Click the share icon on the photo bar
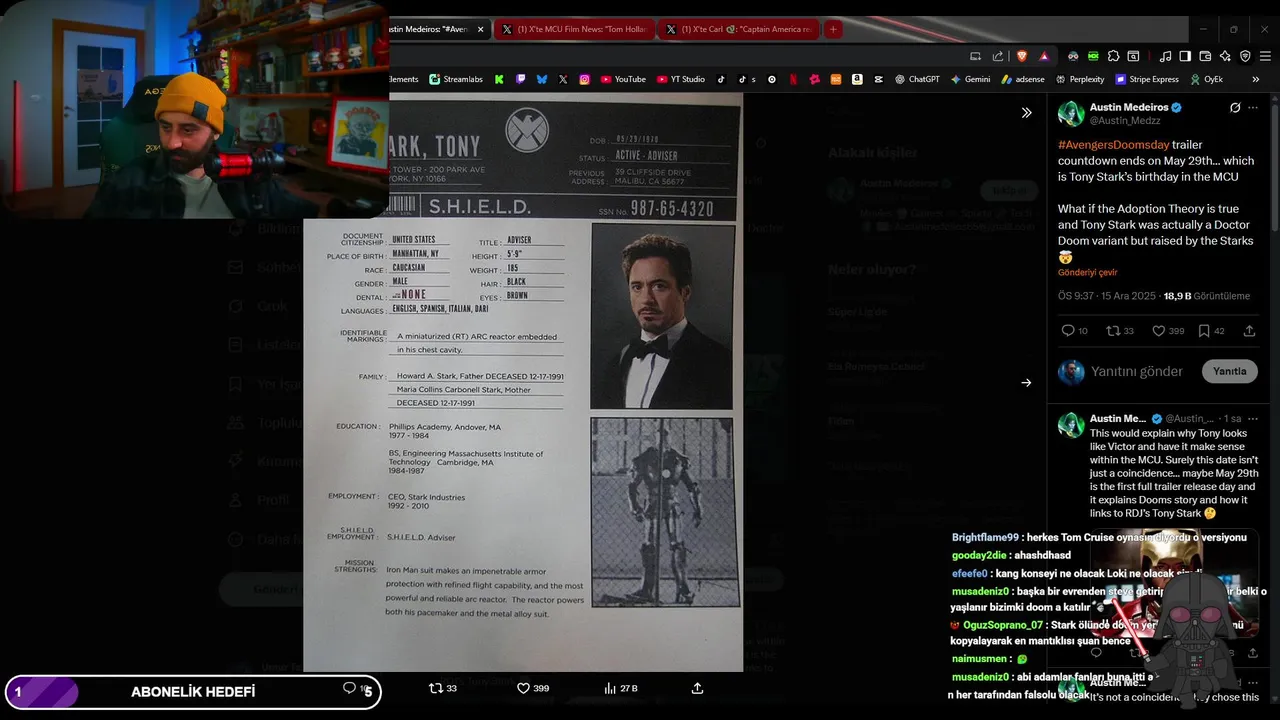Image resolution: width=1280 pixels, height=720 pixels. click(x=697, y=688)
